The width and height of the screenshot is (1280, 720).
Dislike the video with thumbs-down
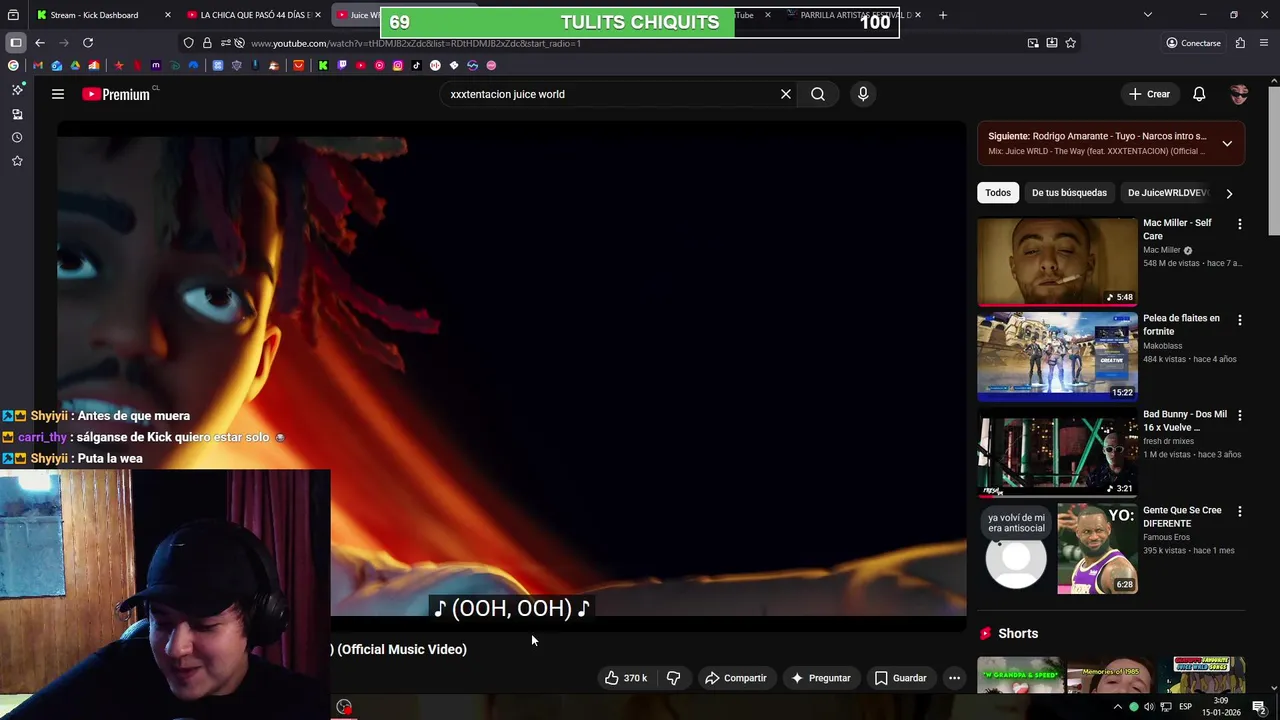tap(673, 678)
